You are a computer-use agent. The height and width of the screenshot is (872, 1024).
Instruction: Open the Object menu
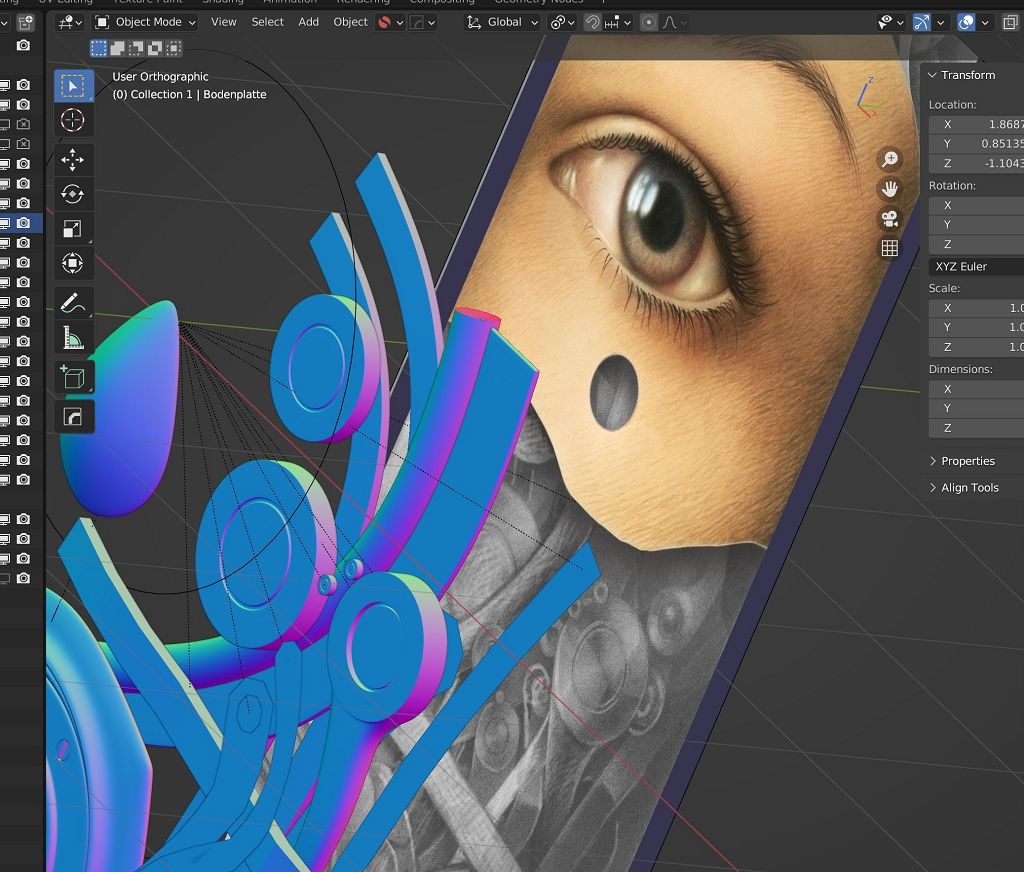click(351, 22)
